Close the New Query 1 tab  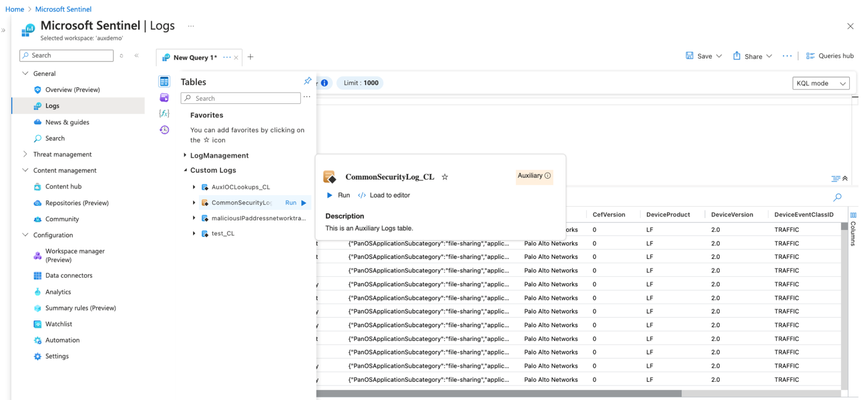236,58
